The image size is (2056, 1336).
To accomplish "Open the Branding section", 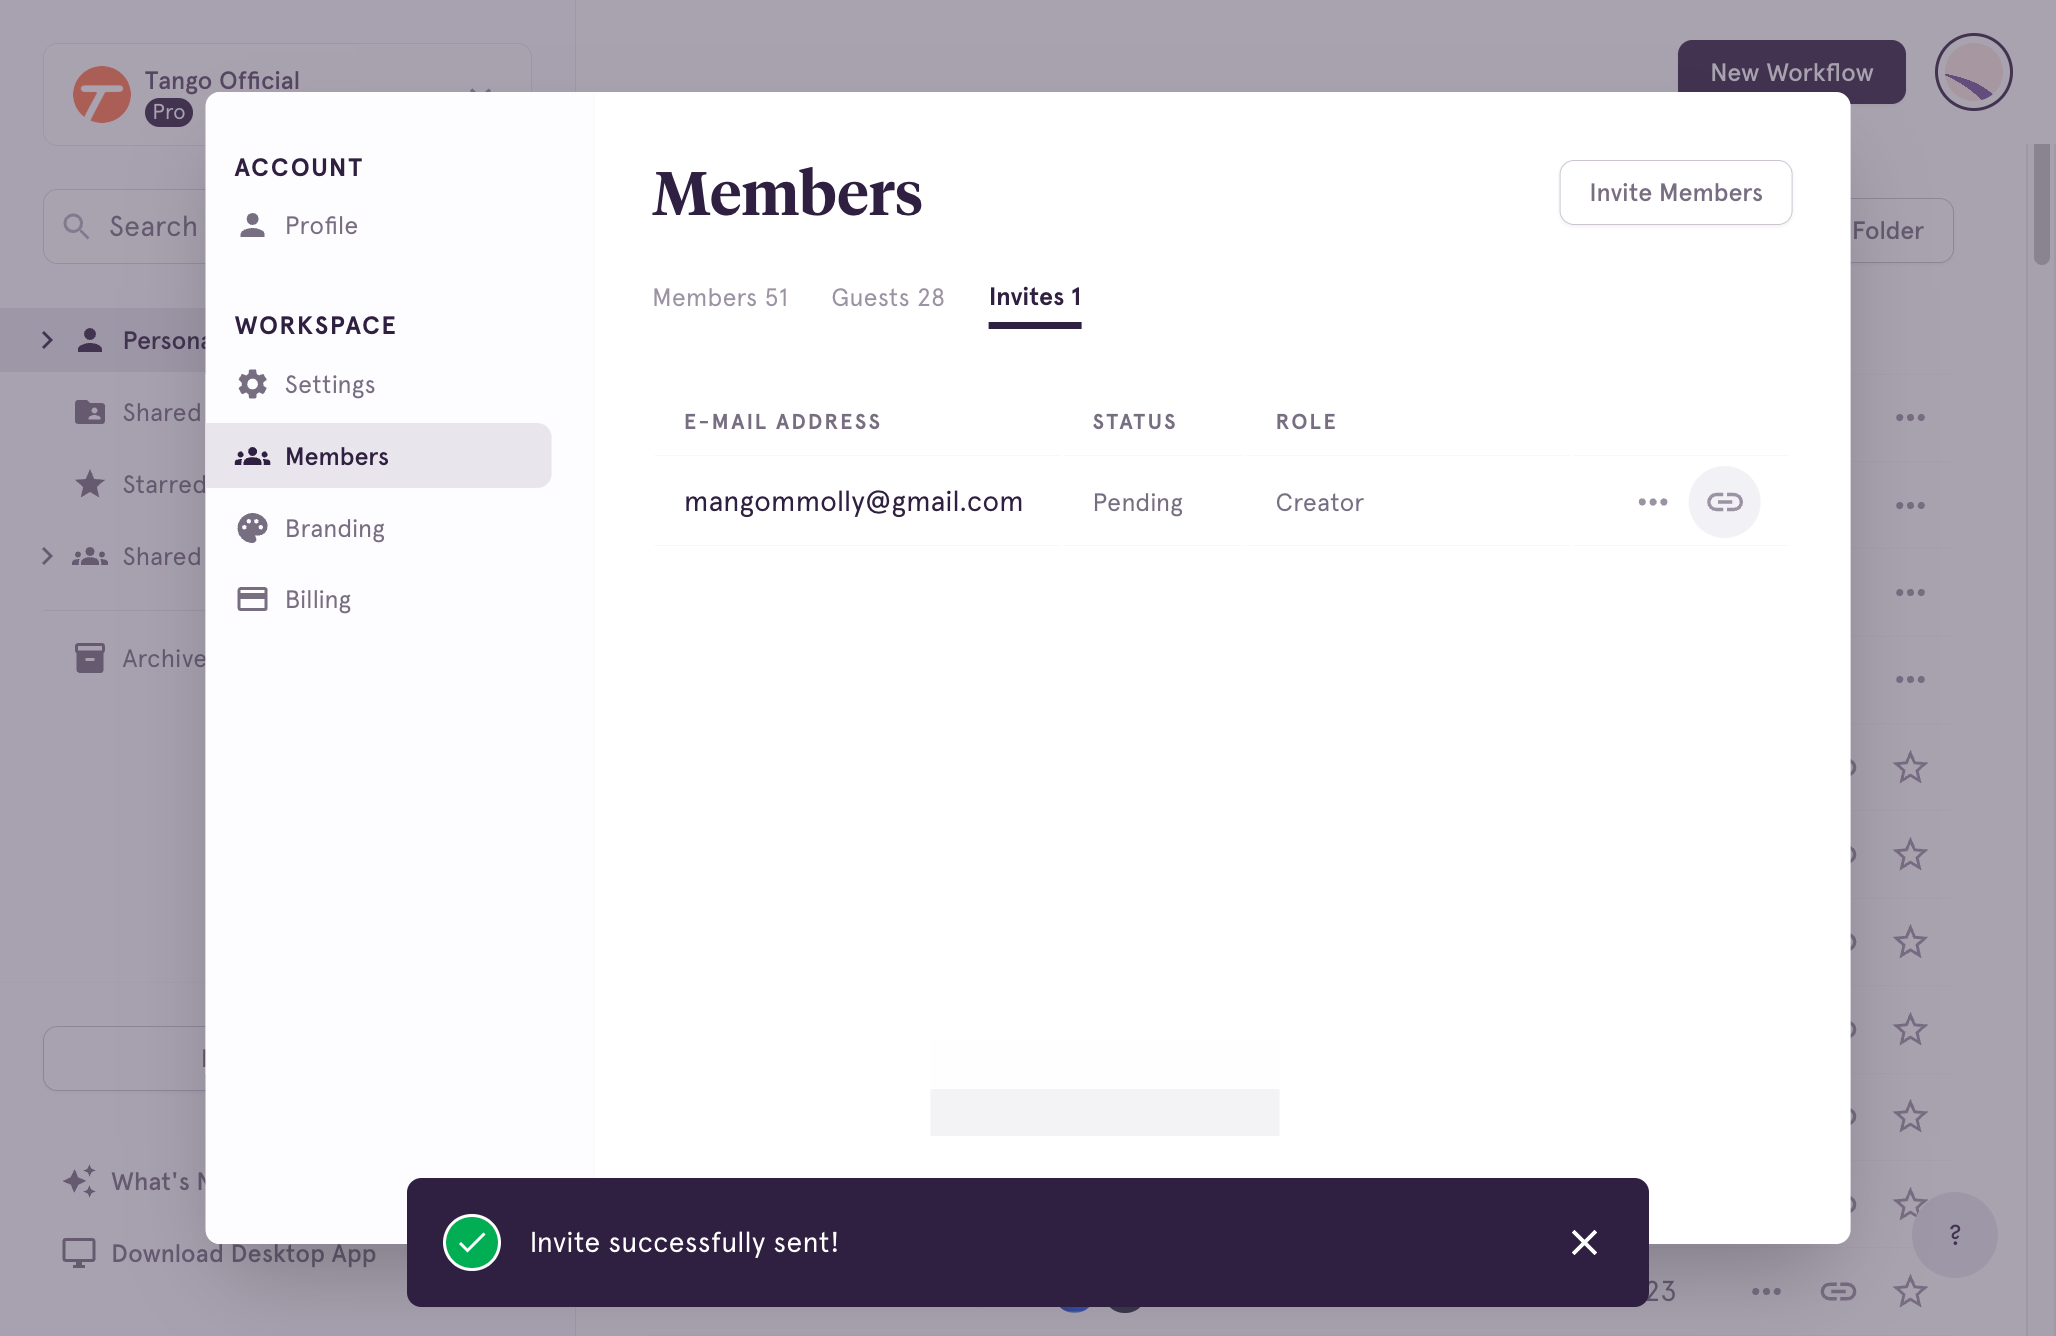I will pyautogui.click(x=334, y=528).
